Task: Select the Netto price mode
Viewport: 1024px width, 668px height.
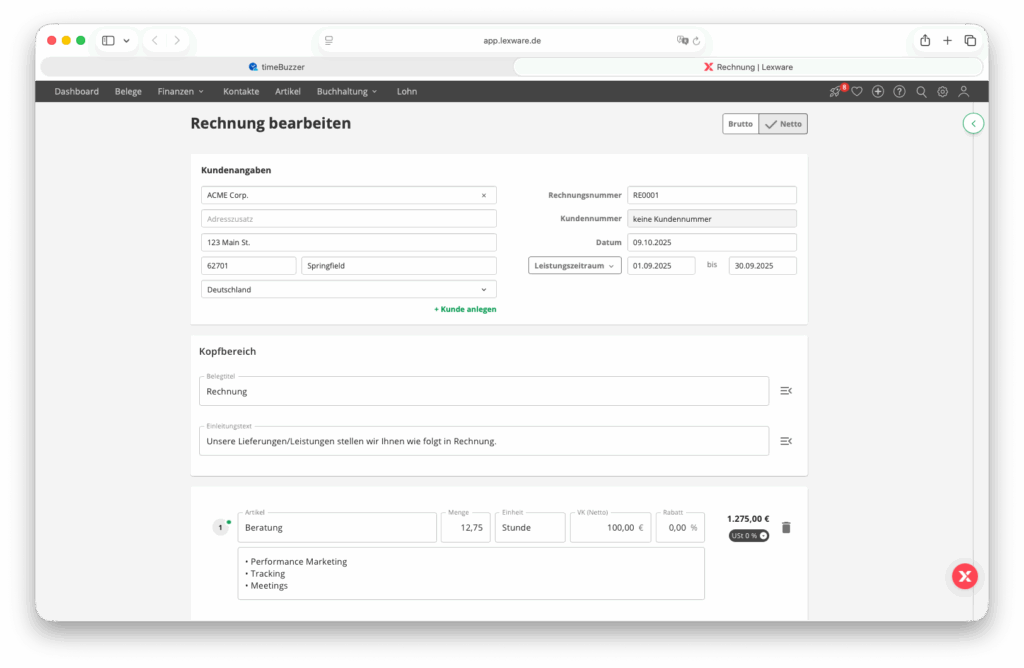Action: tap(783, 124)
